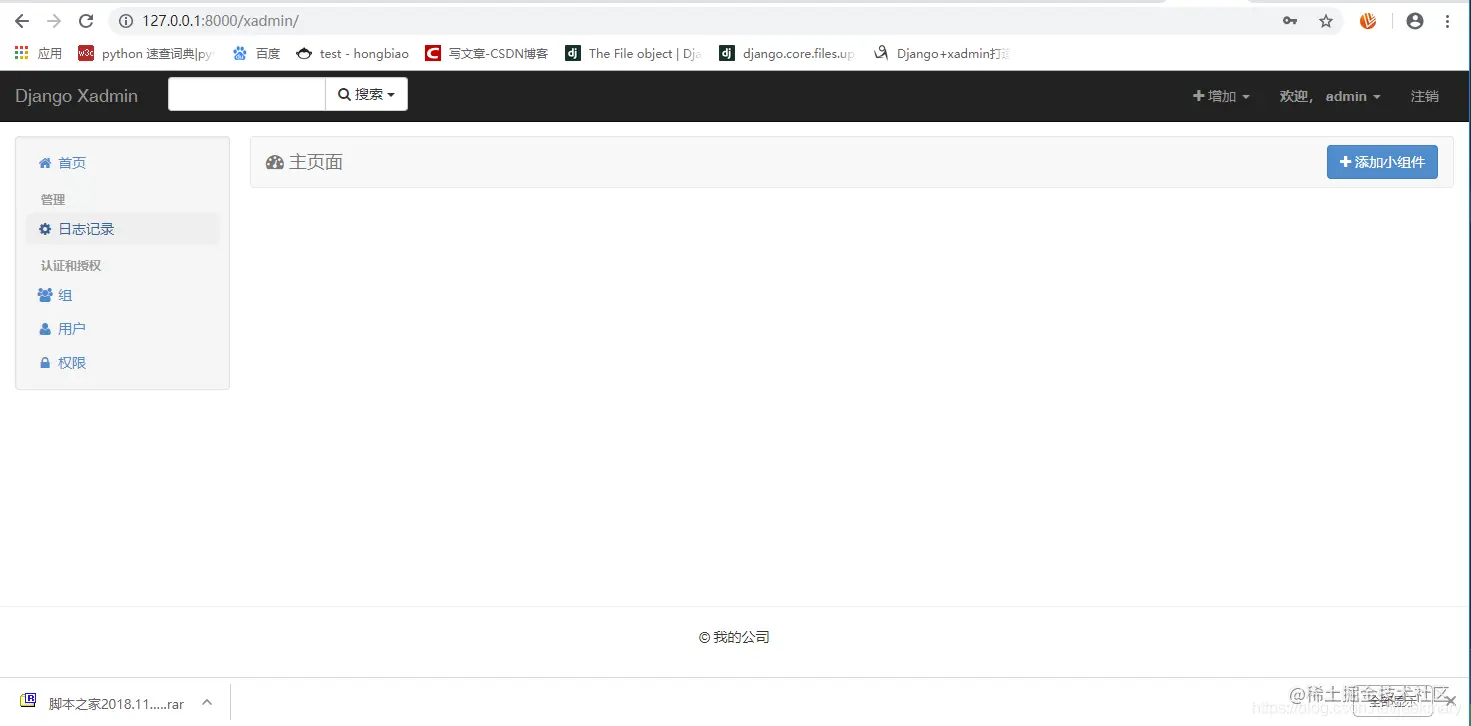
Task: Open the 增加 dropdown menu
Action: [x=1221, y=96]
